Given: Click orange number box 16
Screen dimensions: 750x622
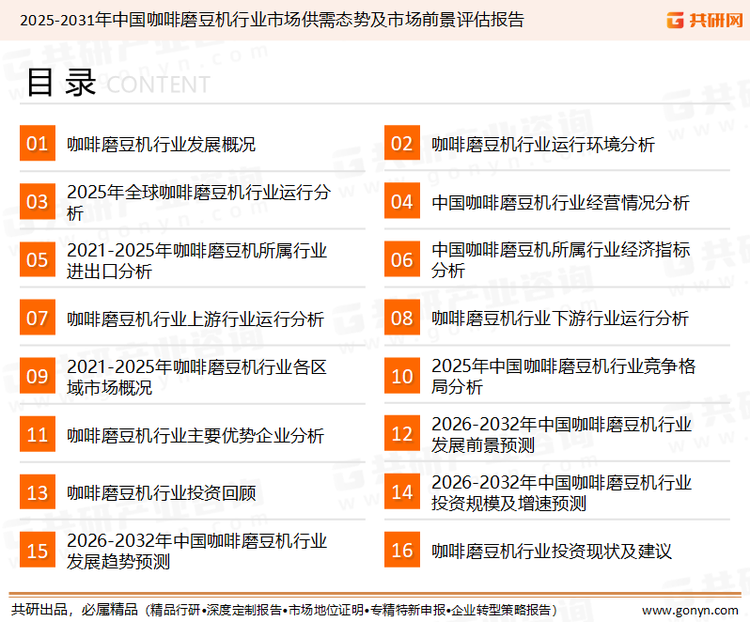Looking at the screenshot, I should click(x=402, y=550).
